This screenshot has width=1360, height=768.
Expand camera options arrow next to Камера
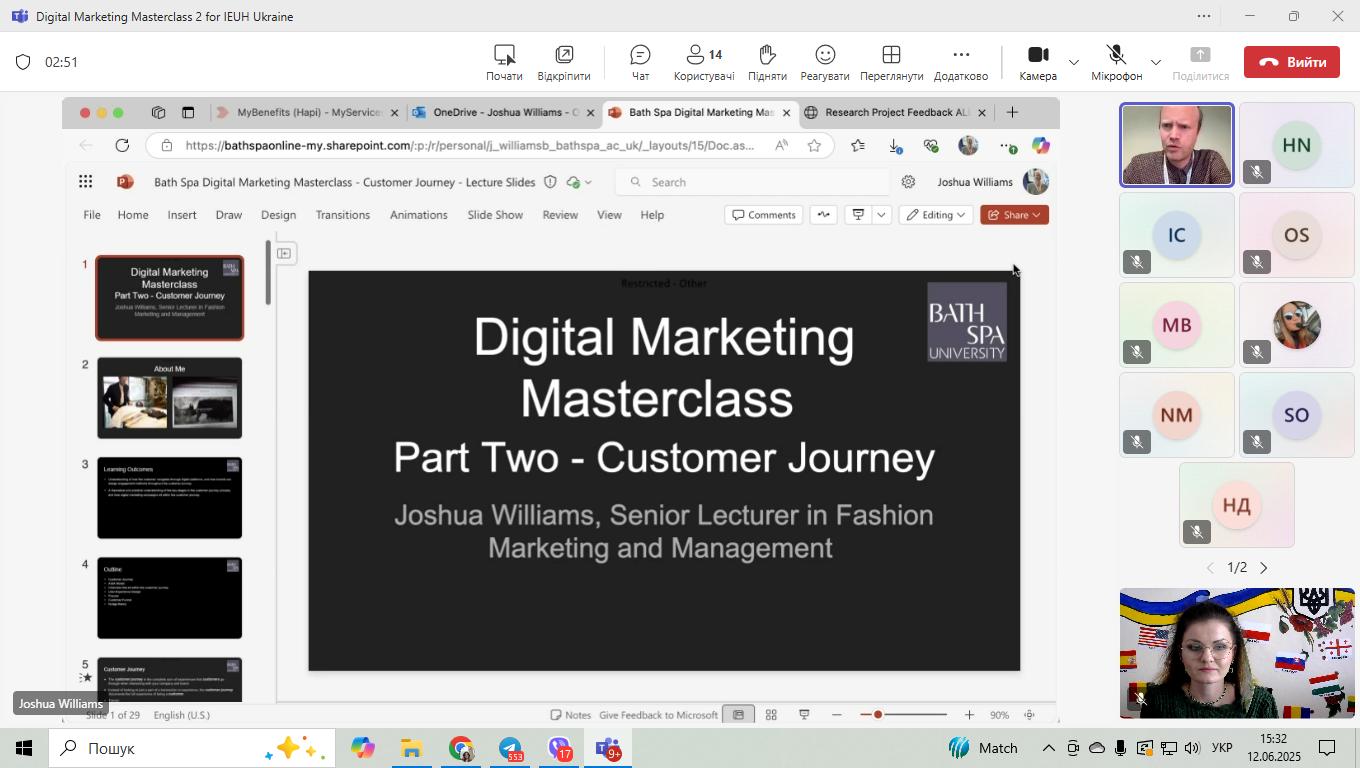pos(1073,62)
